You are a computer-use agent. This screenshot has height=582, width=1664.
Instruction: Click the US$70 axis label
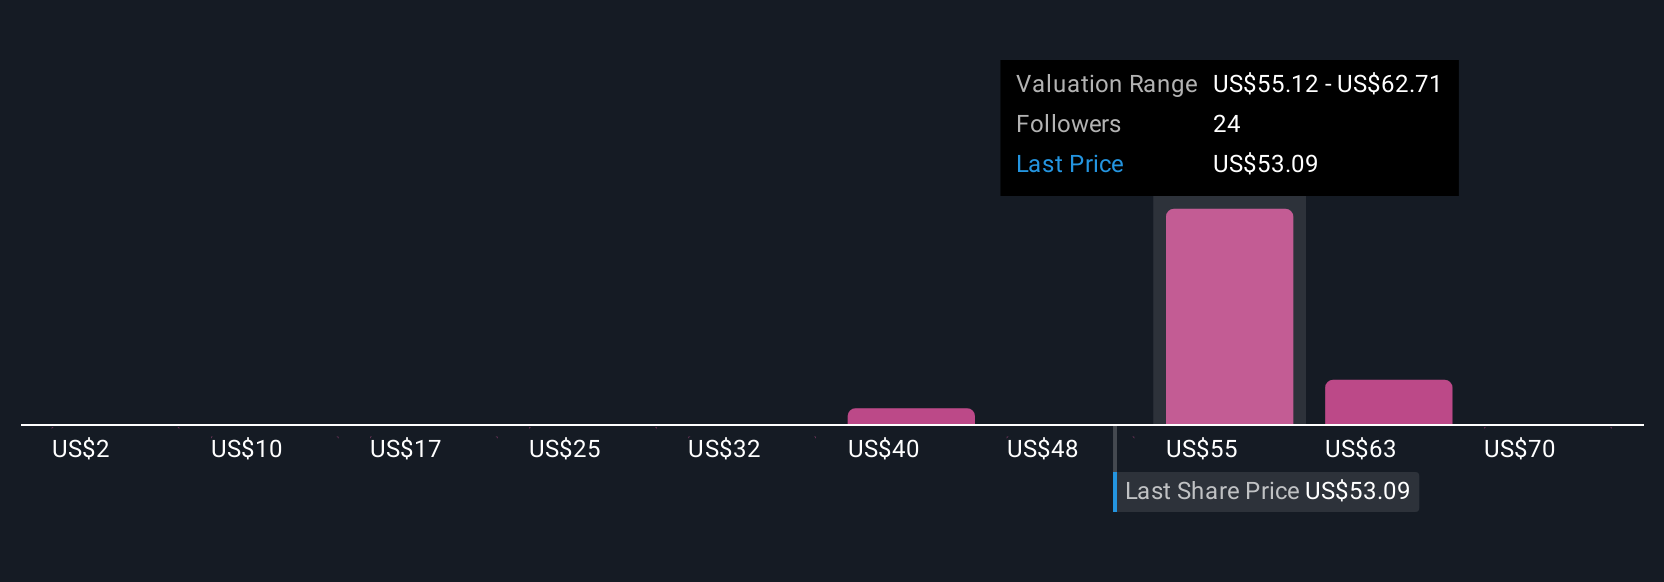(1519, 449)
